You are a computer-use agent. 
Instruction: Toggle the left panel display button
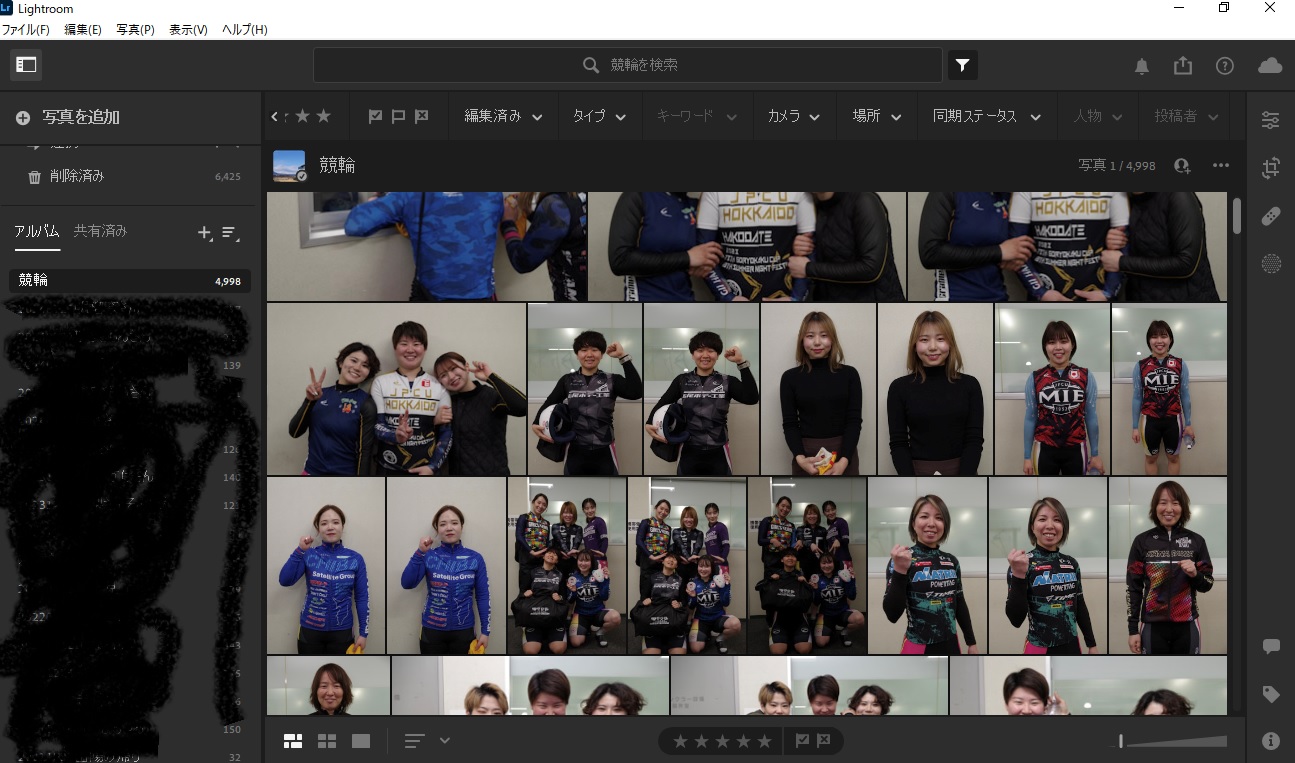pyautogui.click(x=26, y=65)
